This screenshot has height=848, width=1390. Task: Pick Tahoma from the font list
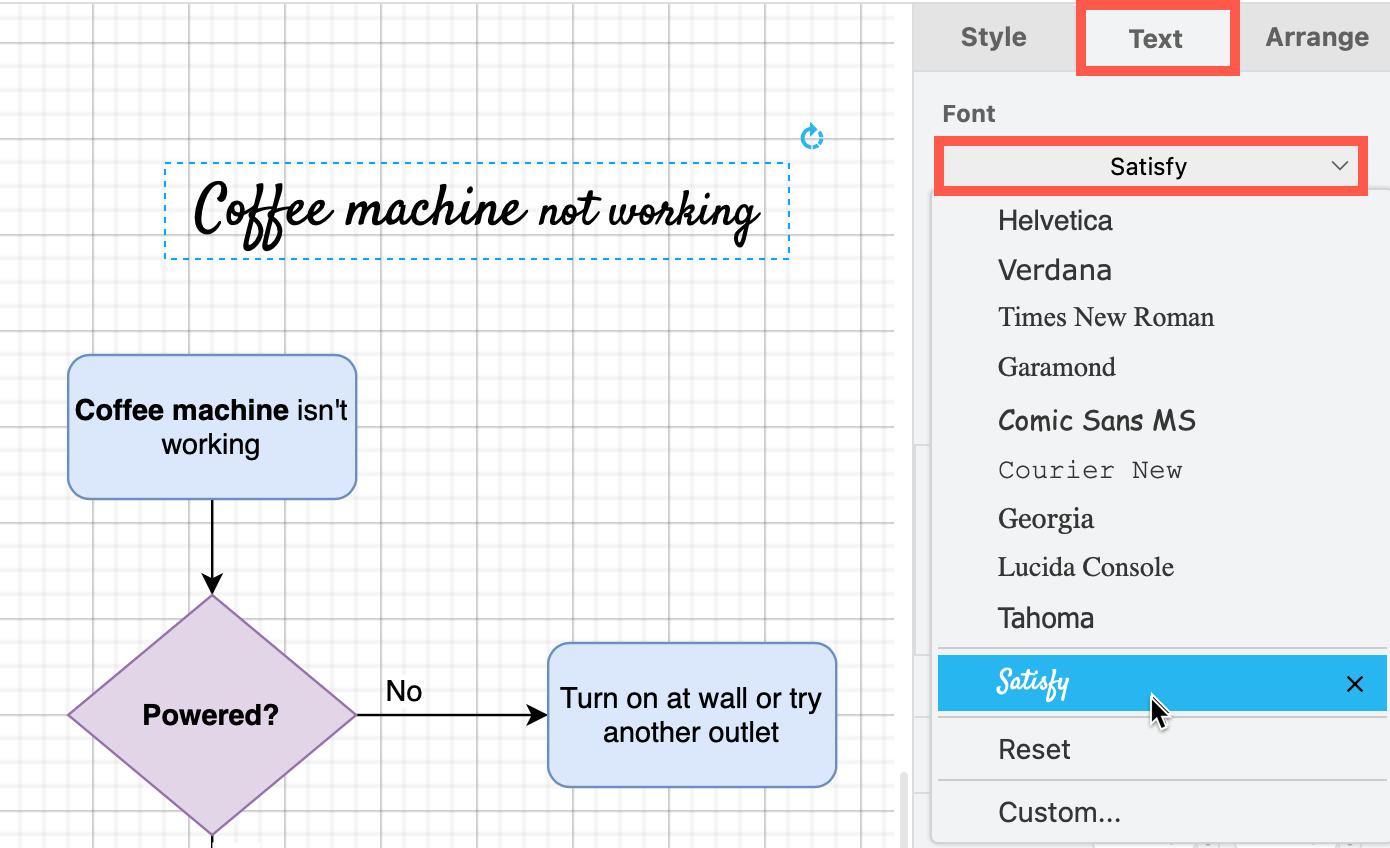tap(1045, 618)
